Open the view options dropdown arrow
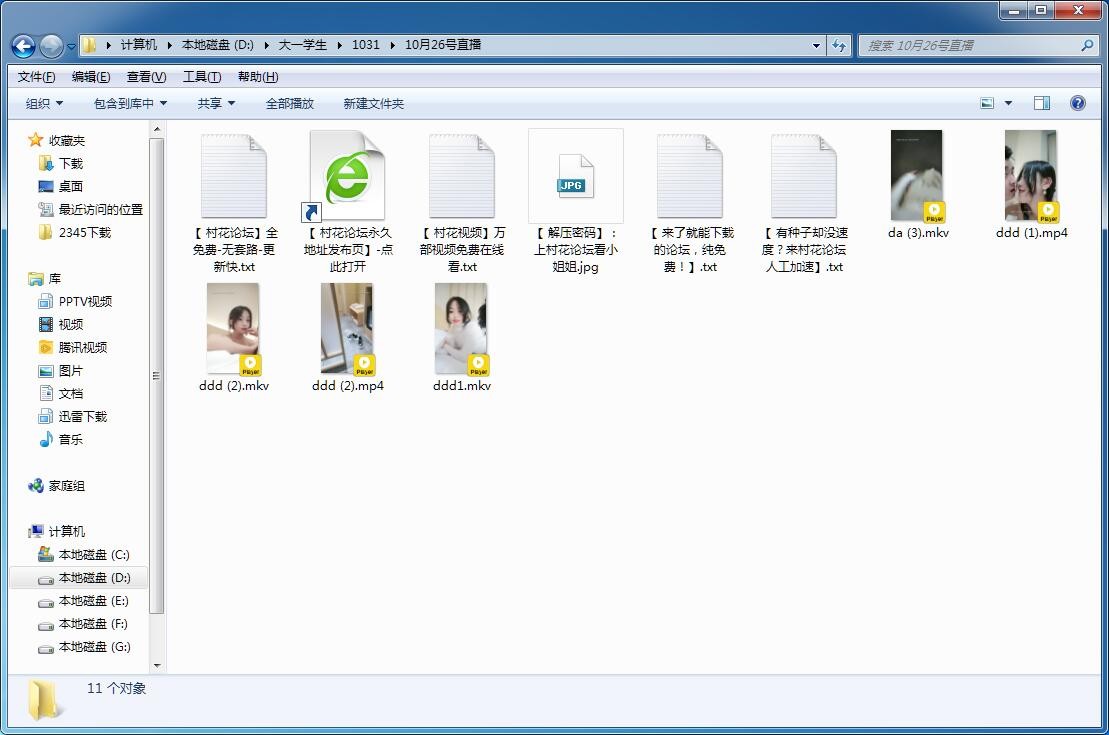Screen dimensions: 1109x735 tap(1008, 103)
